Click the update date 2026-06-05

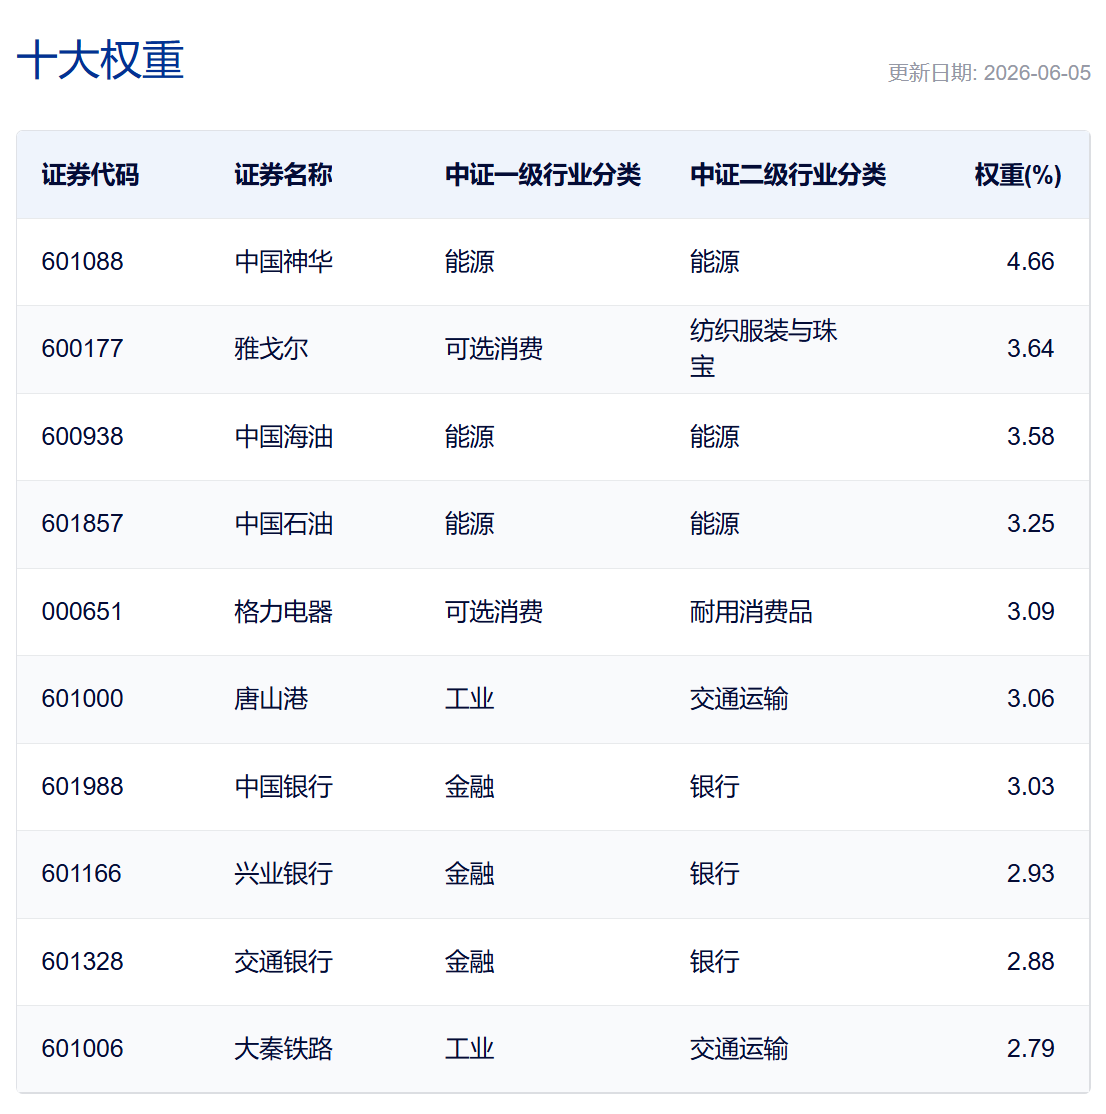pyautogui.click(x=1037, y=73)
